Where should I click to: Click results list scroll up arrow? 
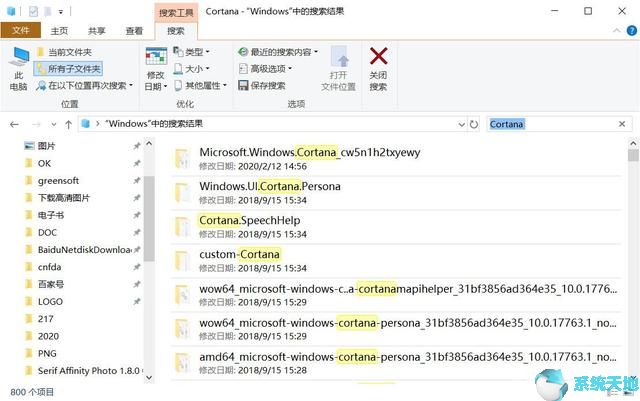633,144
